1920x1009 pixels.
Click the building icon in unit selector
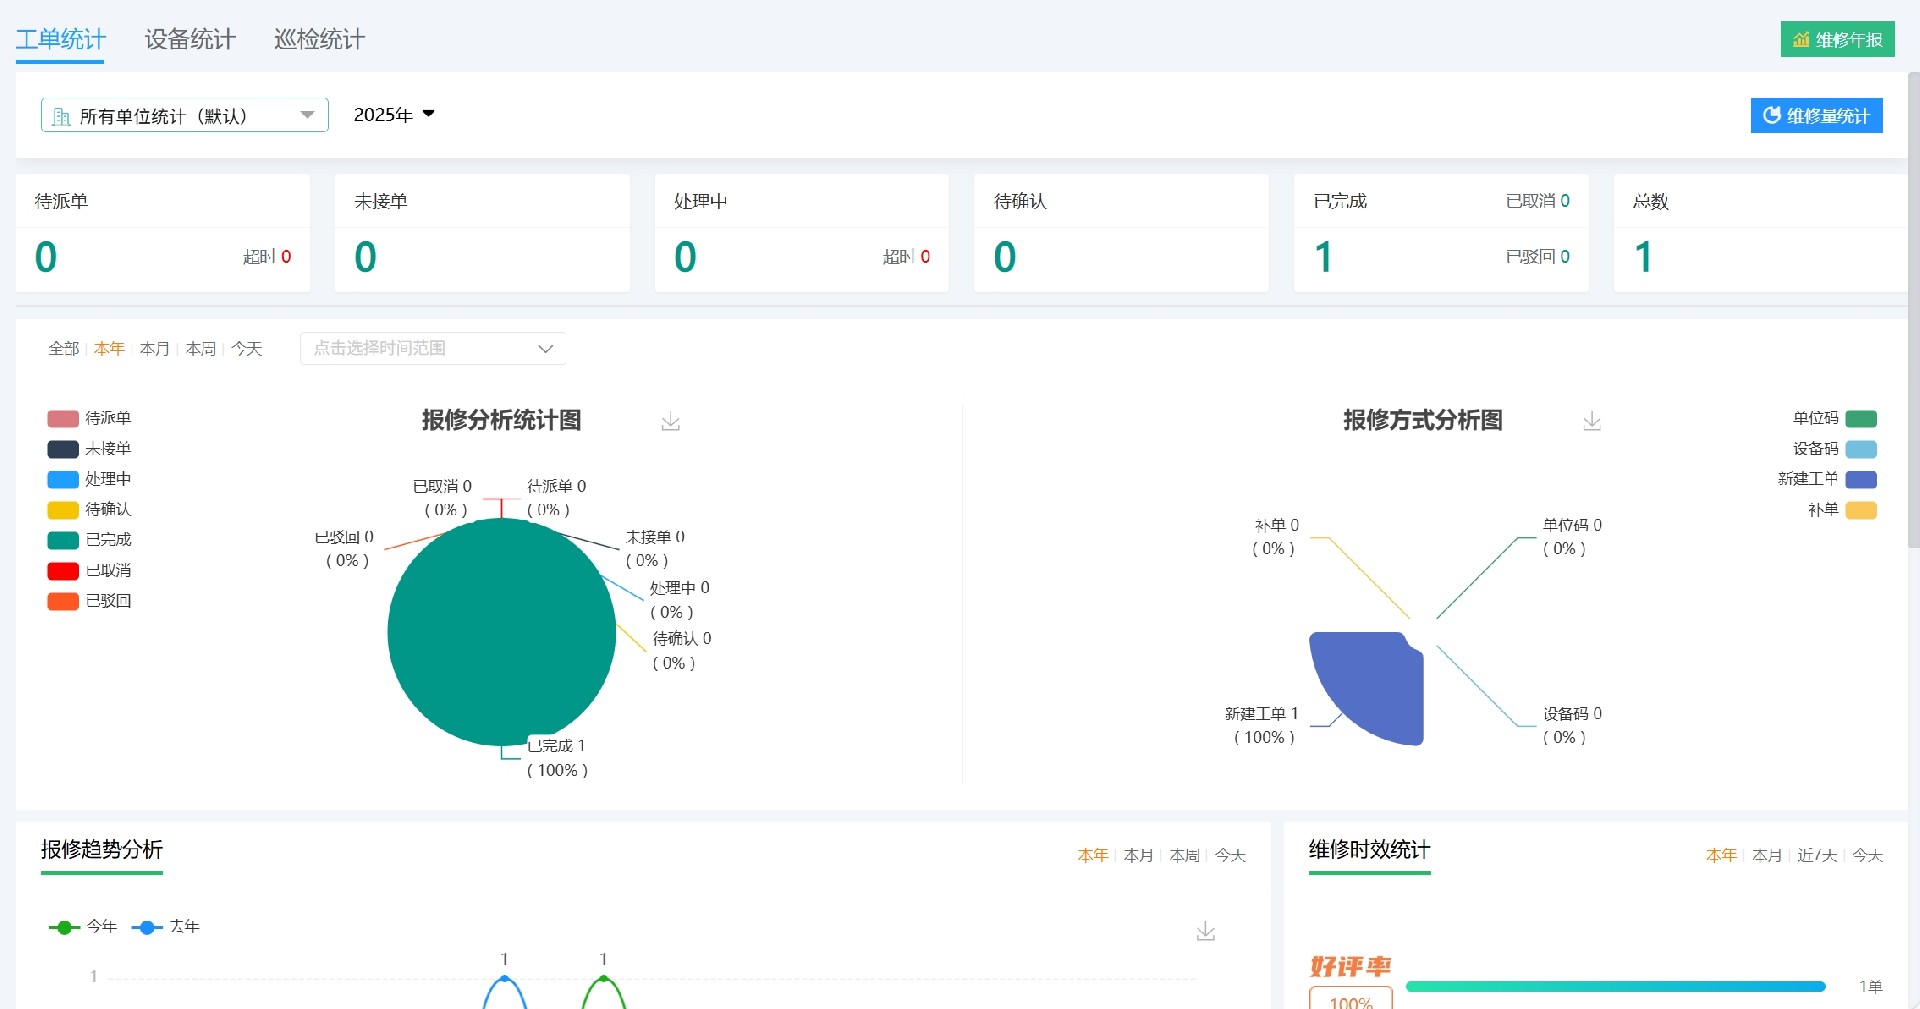(x=62, y=114)
